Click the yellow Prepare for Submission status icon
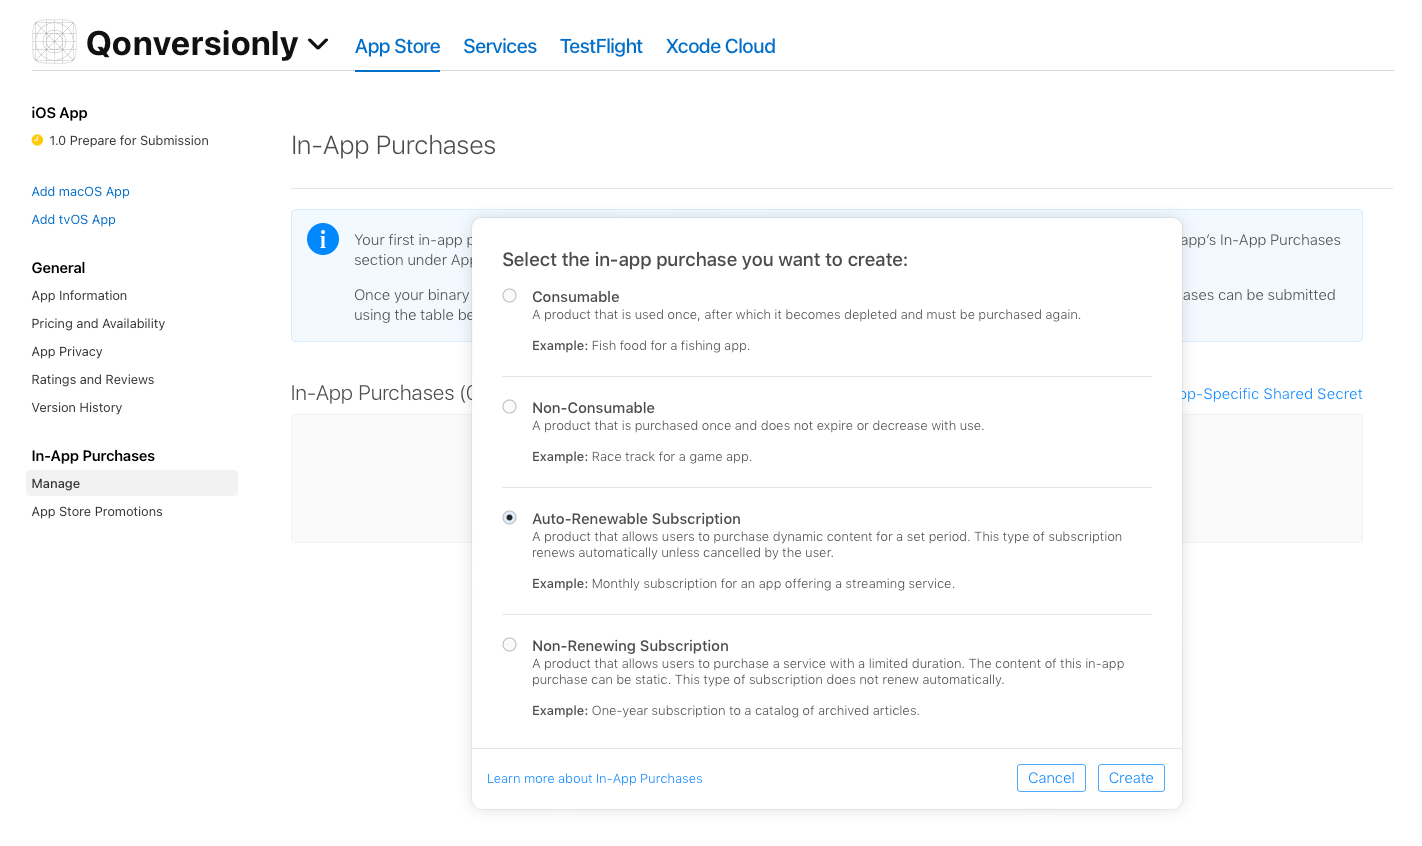 coord(37,140)
